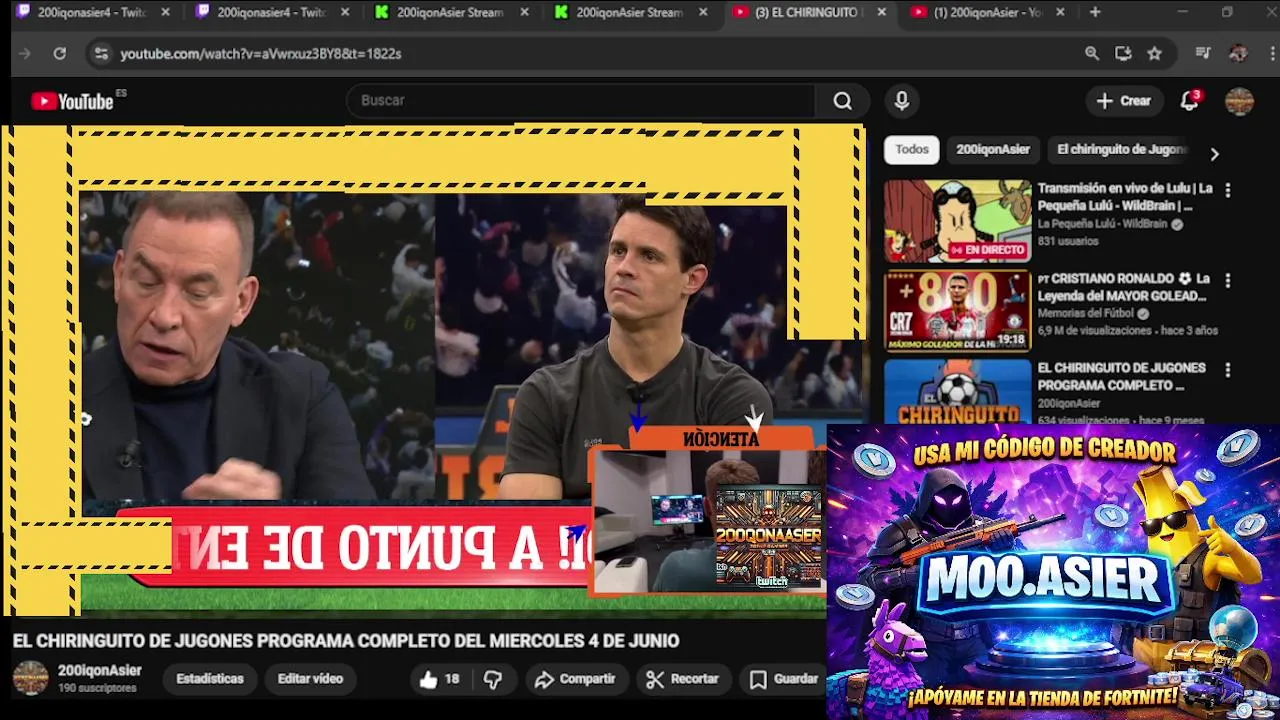The image size is (1280, 720).
Task: Open options for CRISTIANO RONALDO video
Action: [1227, 280]
